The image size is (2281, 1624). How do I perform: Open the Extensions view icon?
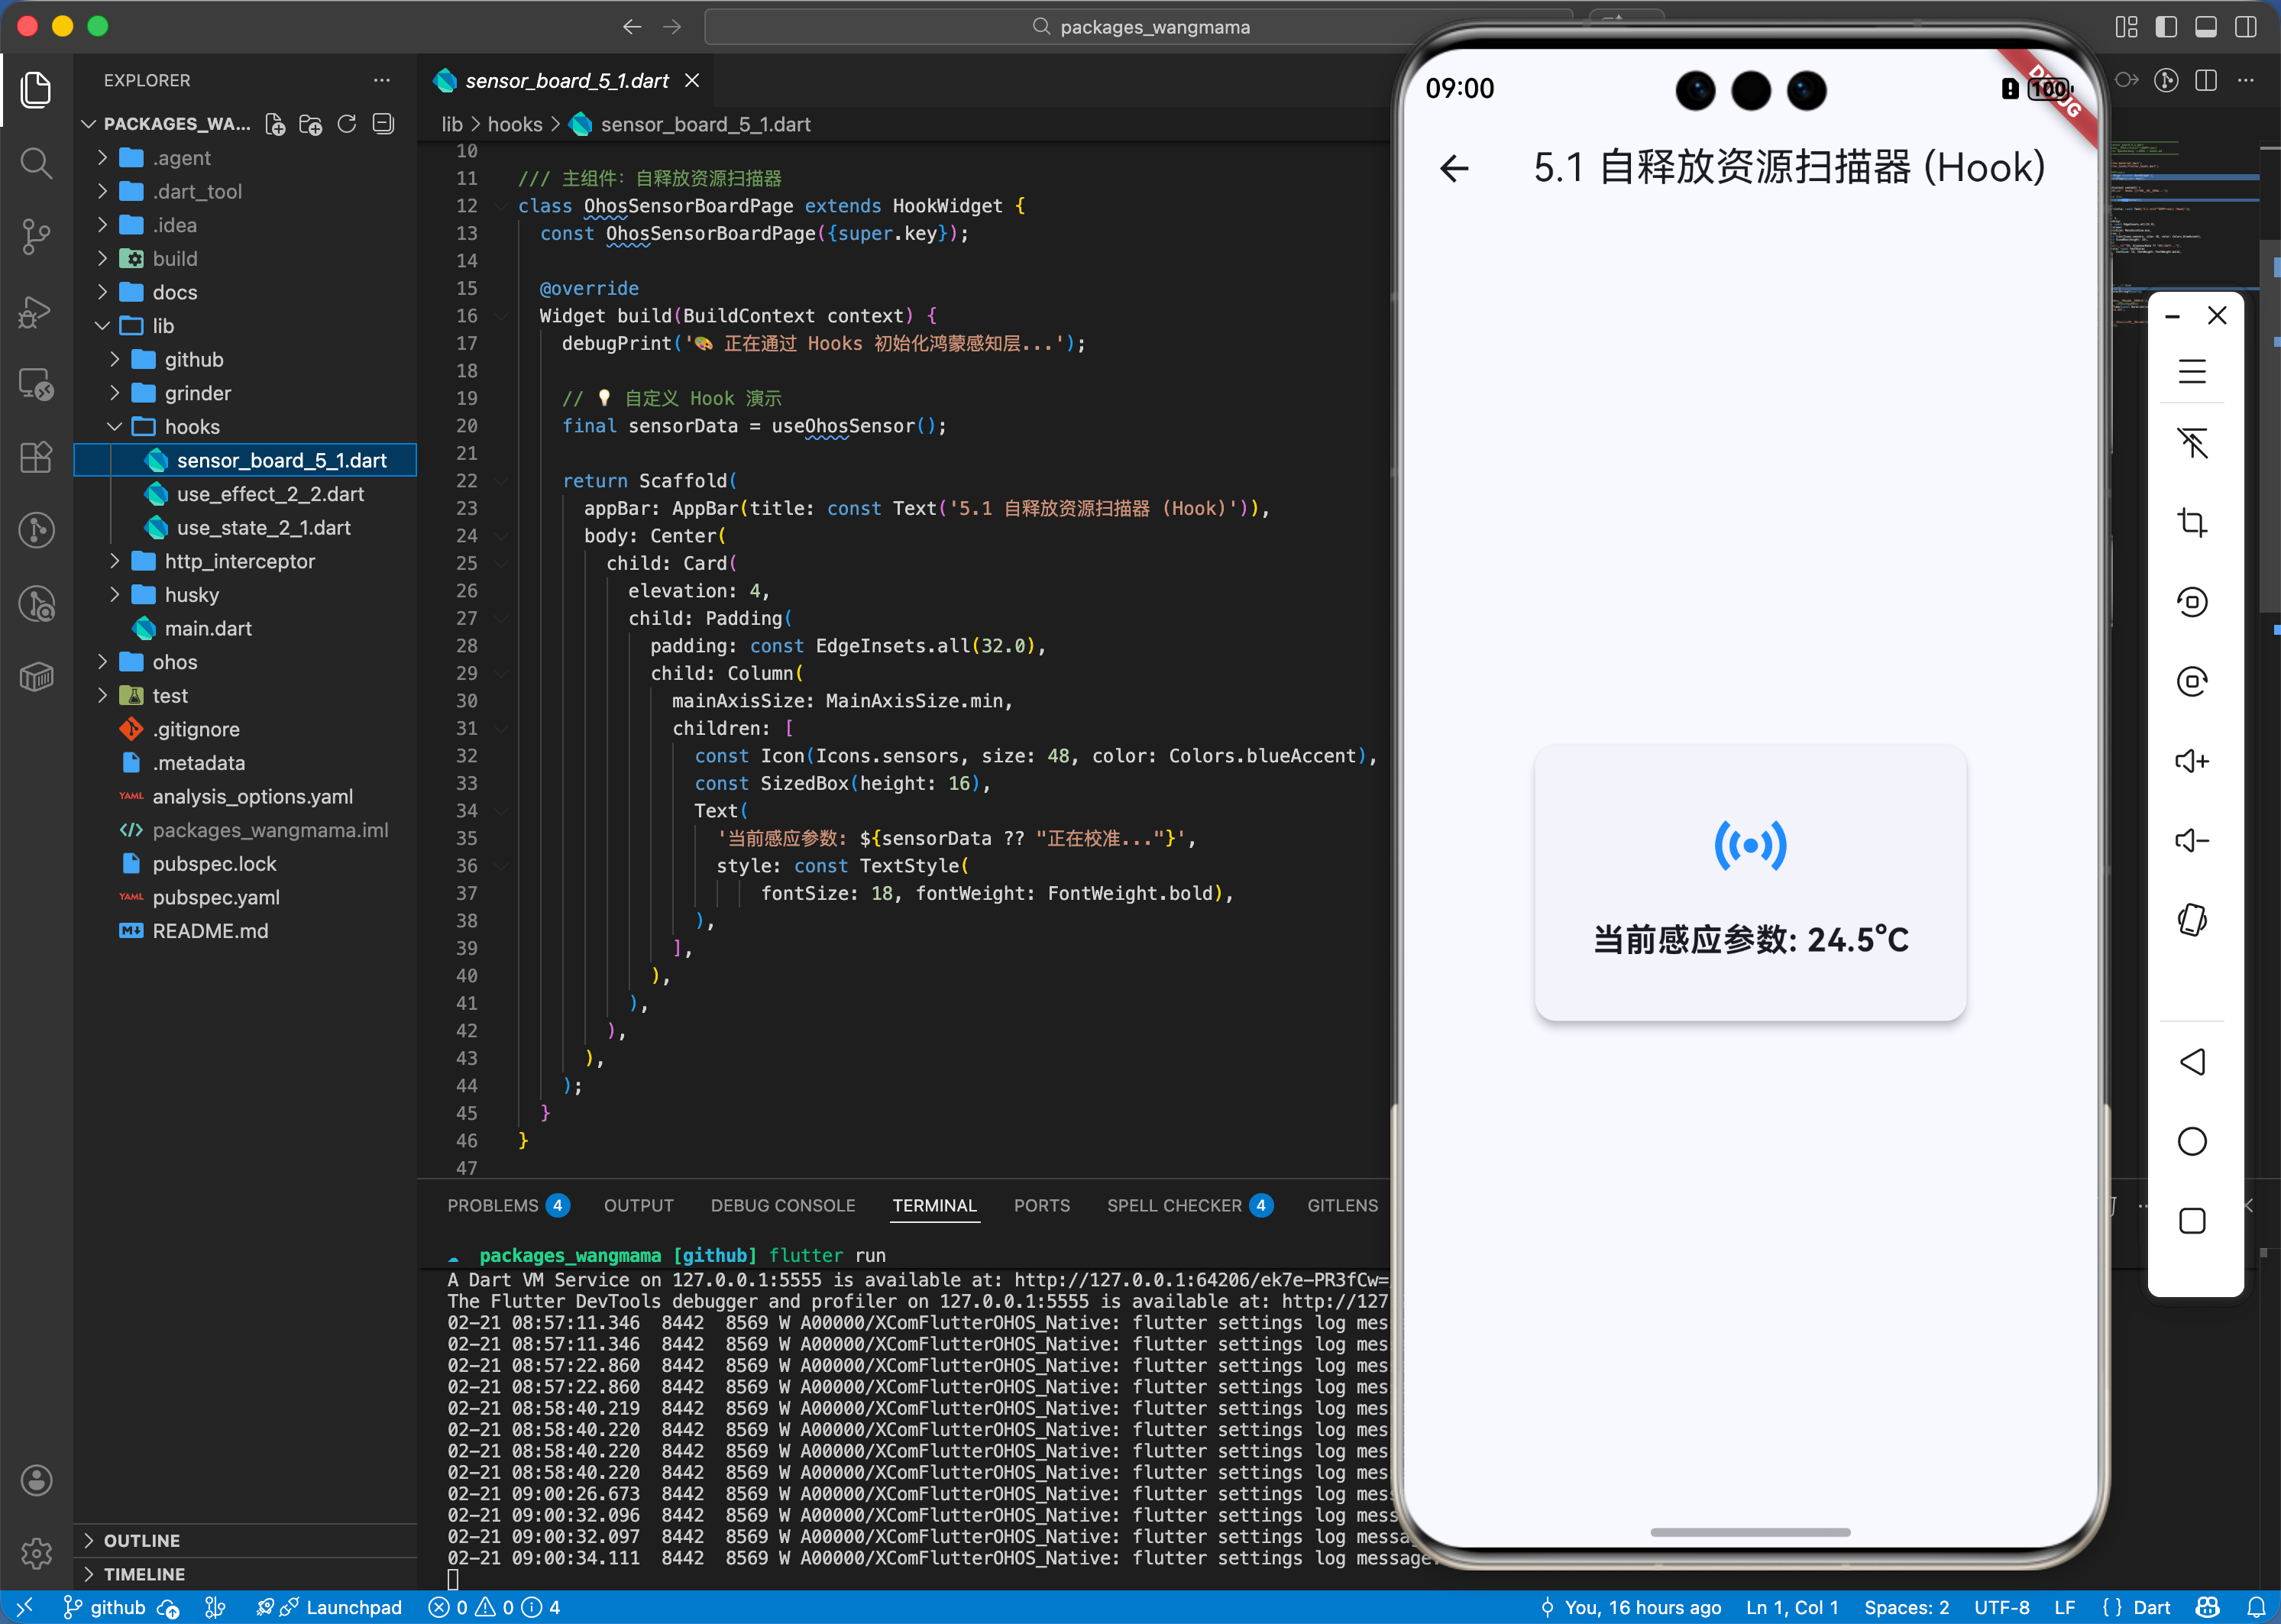point(36,458)
